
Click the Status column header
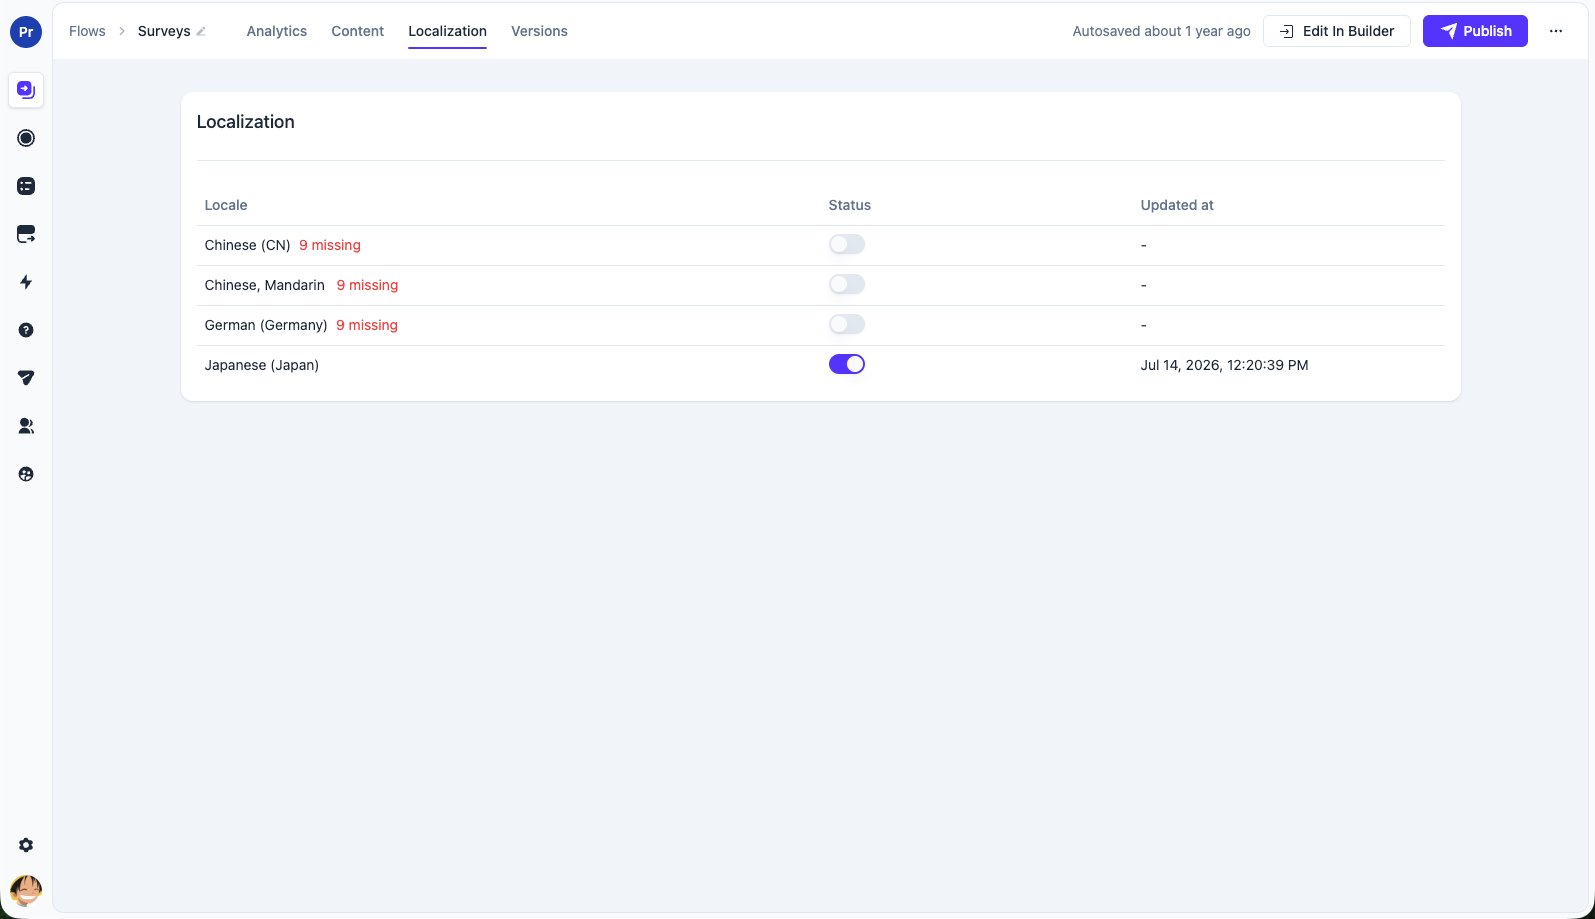click(850, 205)
